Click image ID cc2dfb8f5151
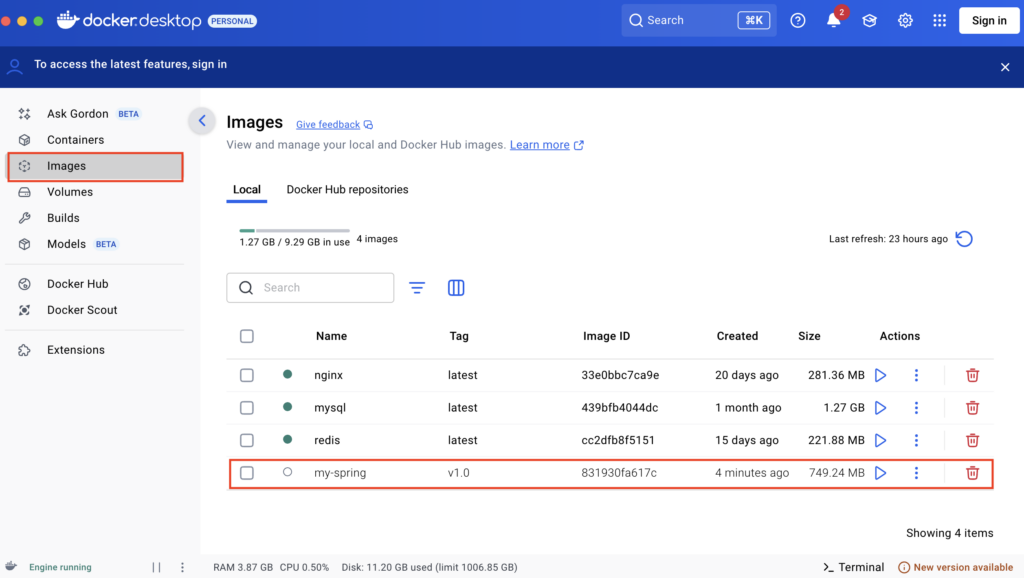Viewport: 1024px width, 578px height. (x=618, y=440)
